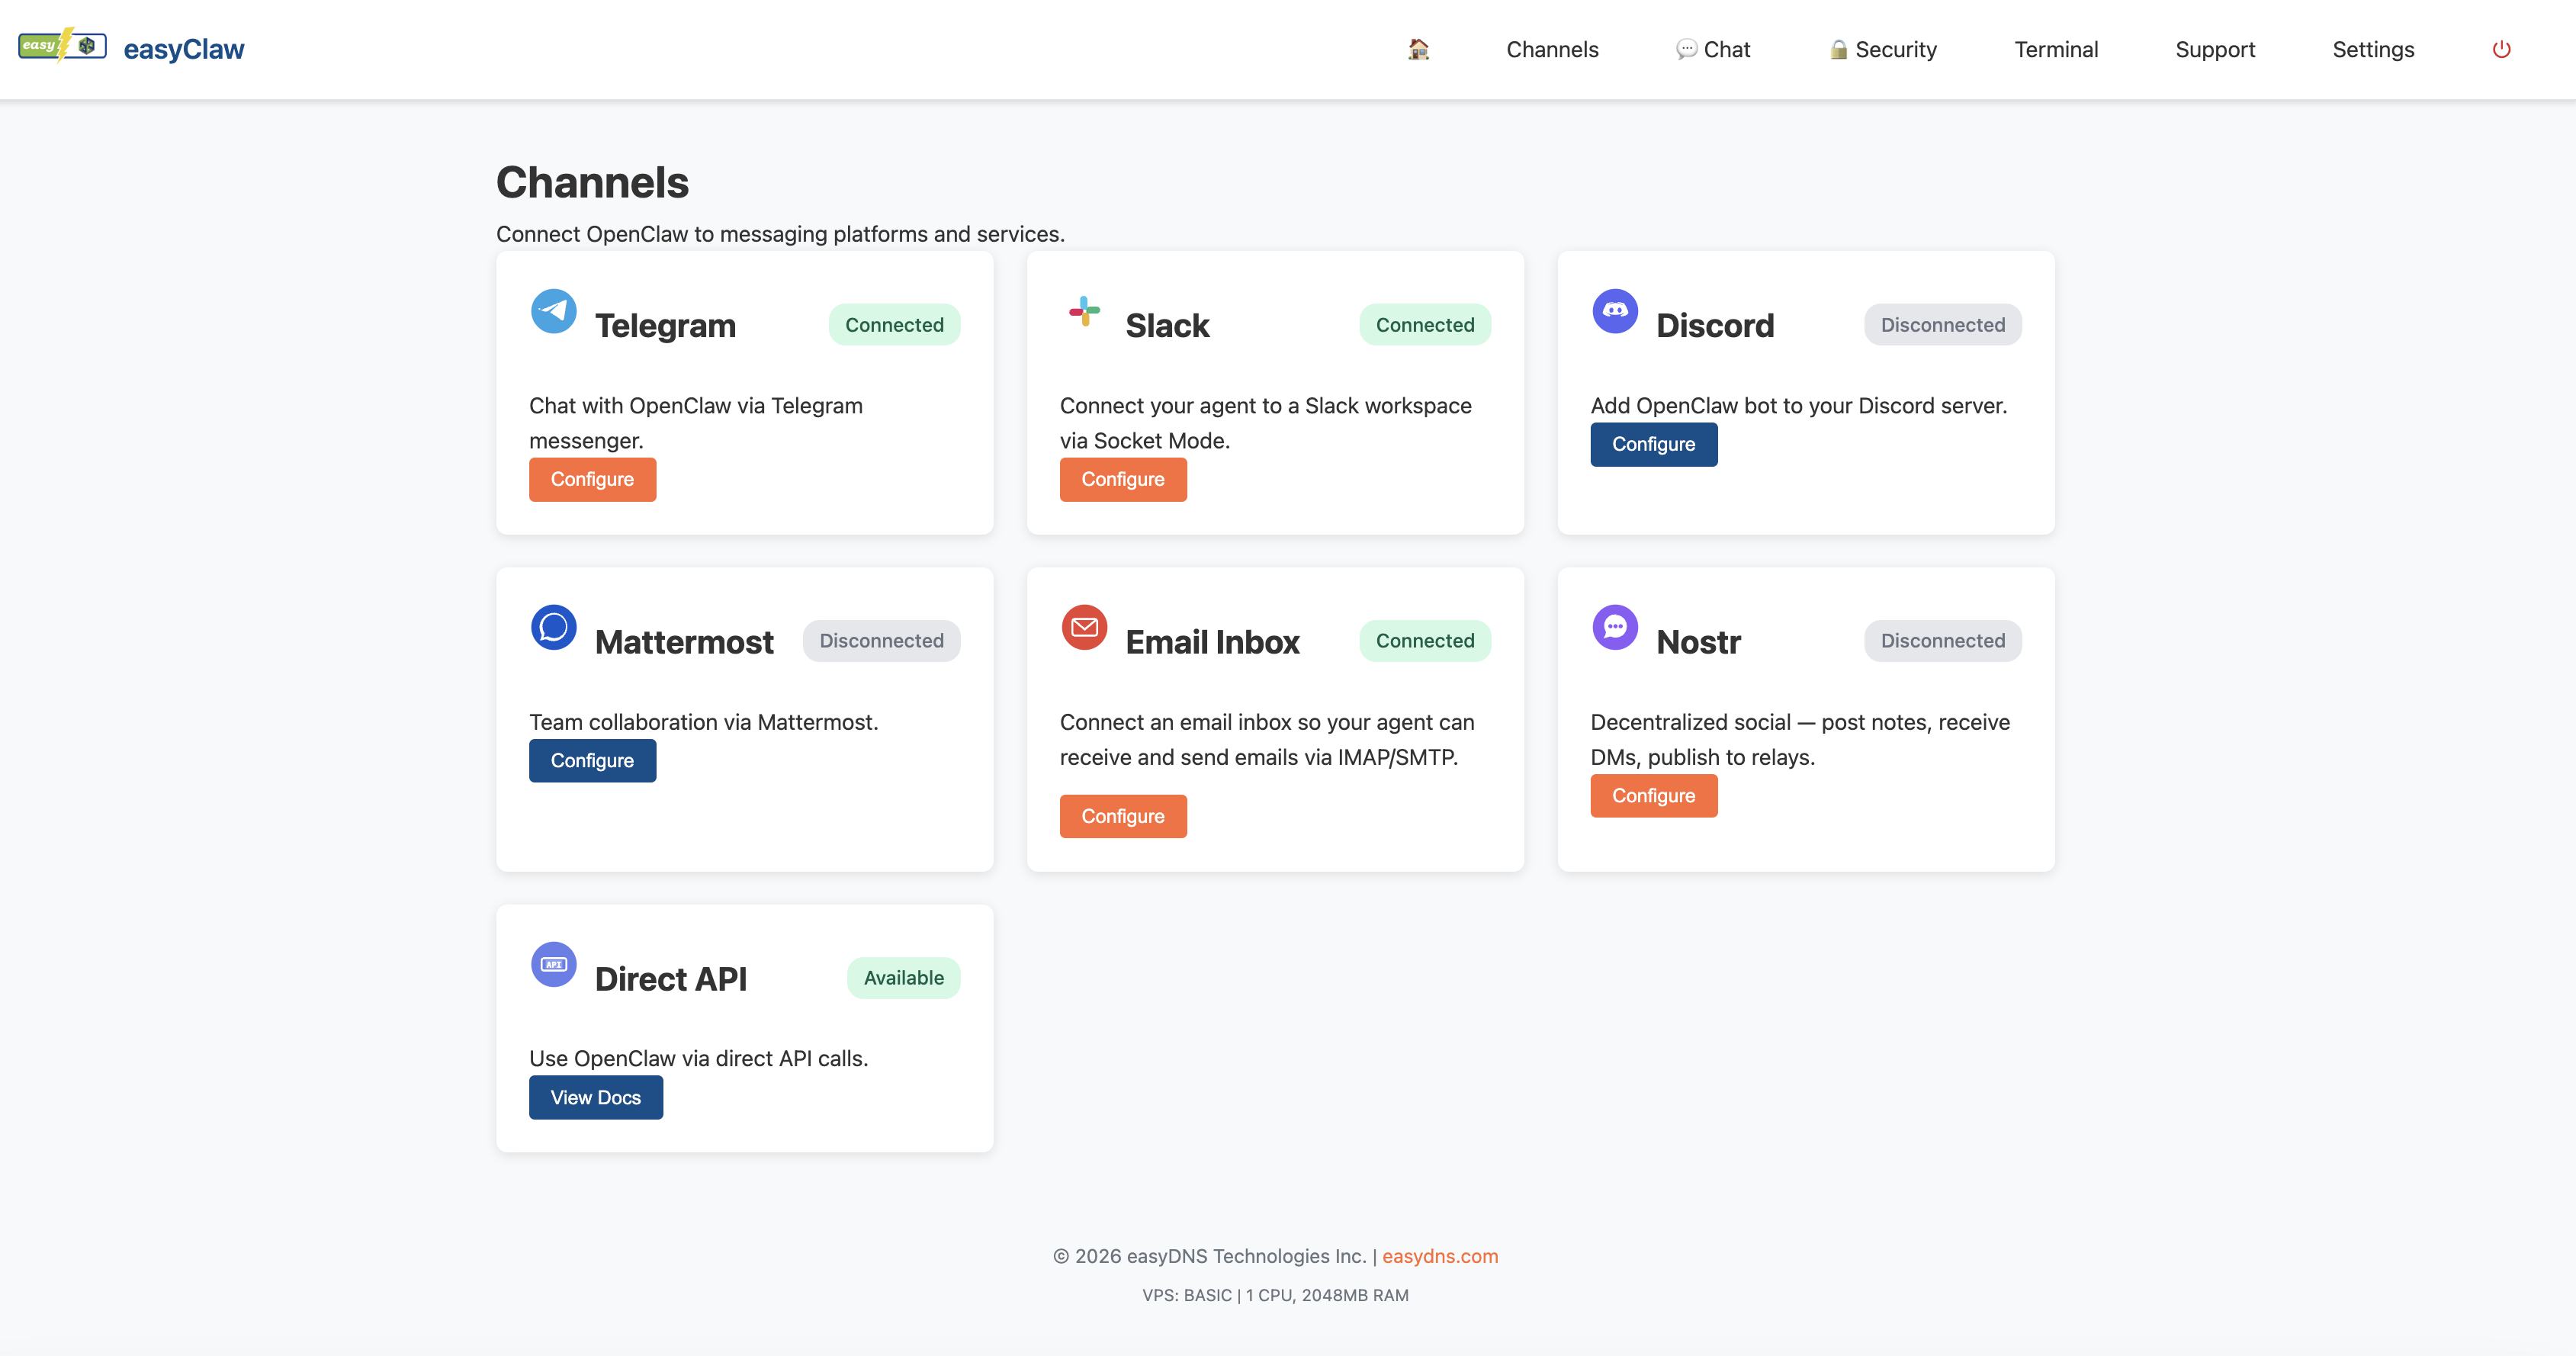Click the Direct API card title

click(670, 979)
